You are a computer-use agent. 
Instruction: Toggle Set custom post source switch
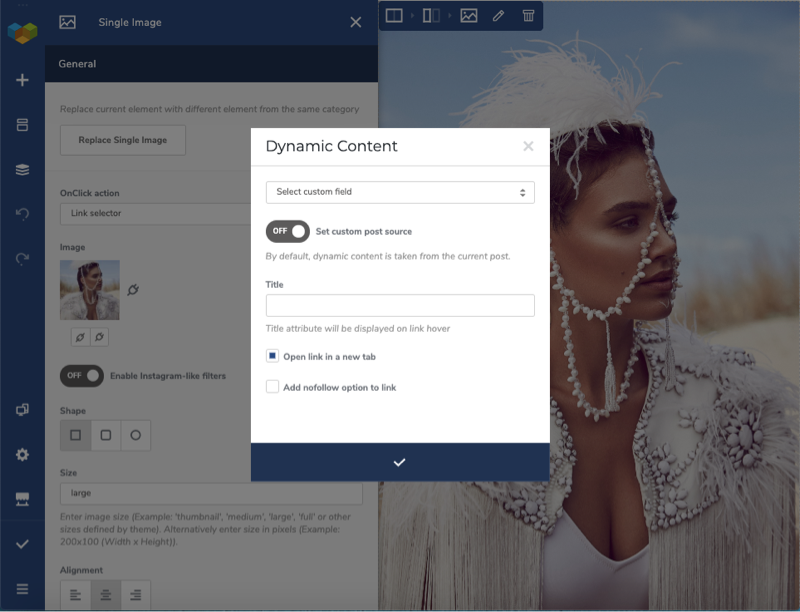[288, 232]
